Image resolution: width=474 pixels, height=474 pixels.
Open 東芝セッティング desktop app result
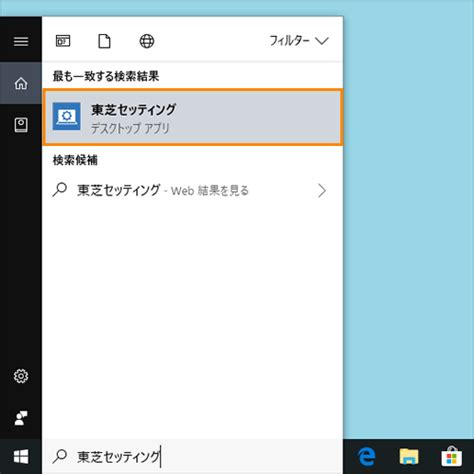click(x=193, y=117)
